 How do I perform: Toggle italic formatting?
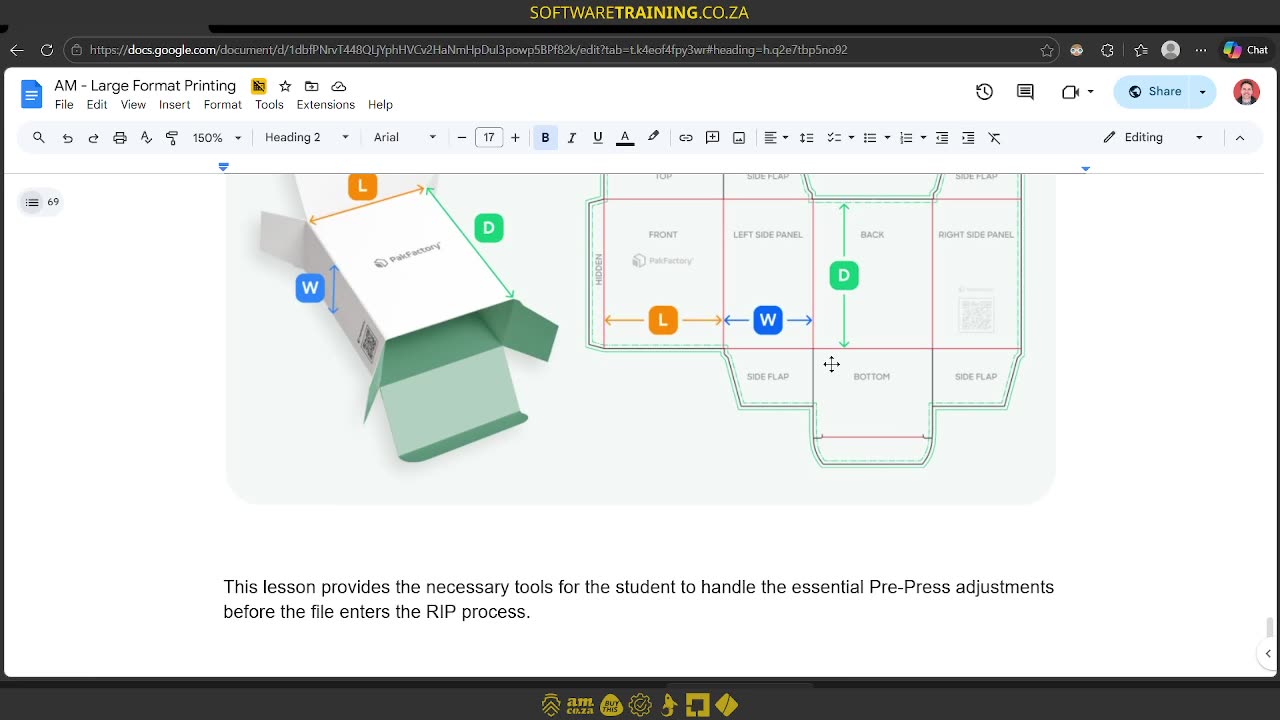click(572, 137)
